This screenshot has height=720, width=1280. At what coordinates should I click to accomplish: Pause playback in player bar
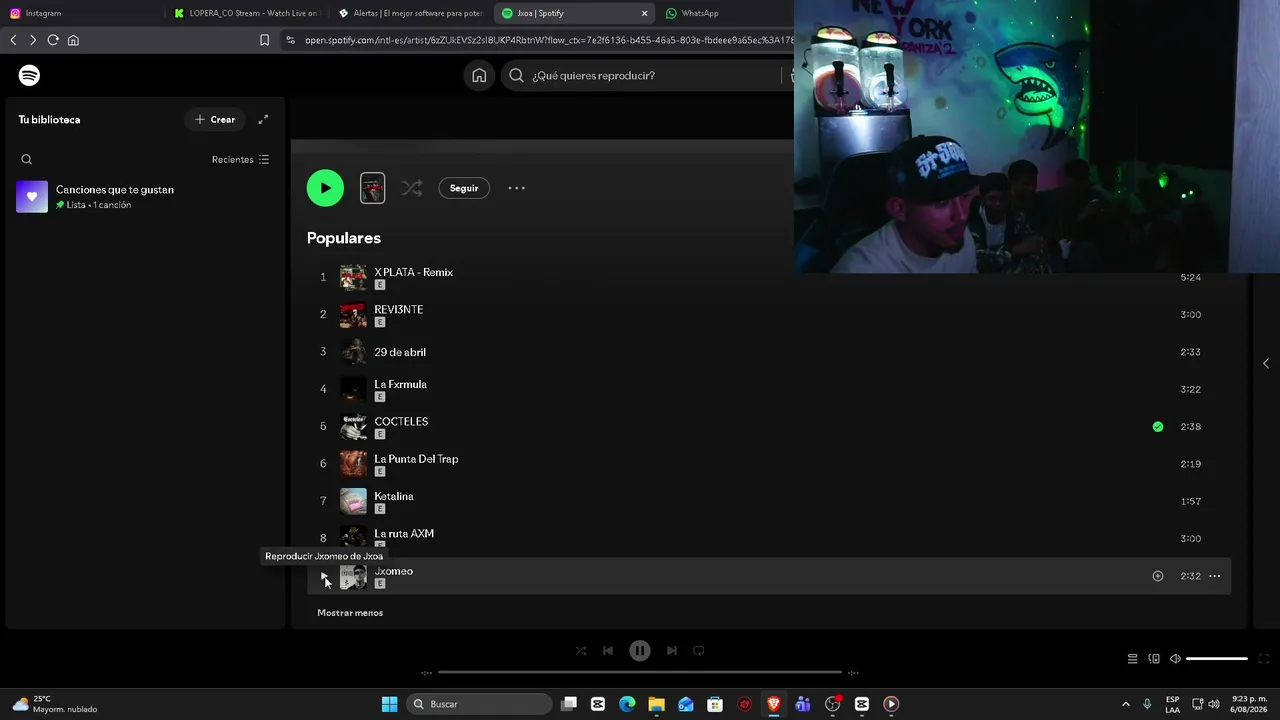[640, 651]
